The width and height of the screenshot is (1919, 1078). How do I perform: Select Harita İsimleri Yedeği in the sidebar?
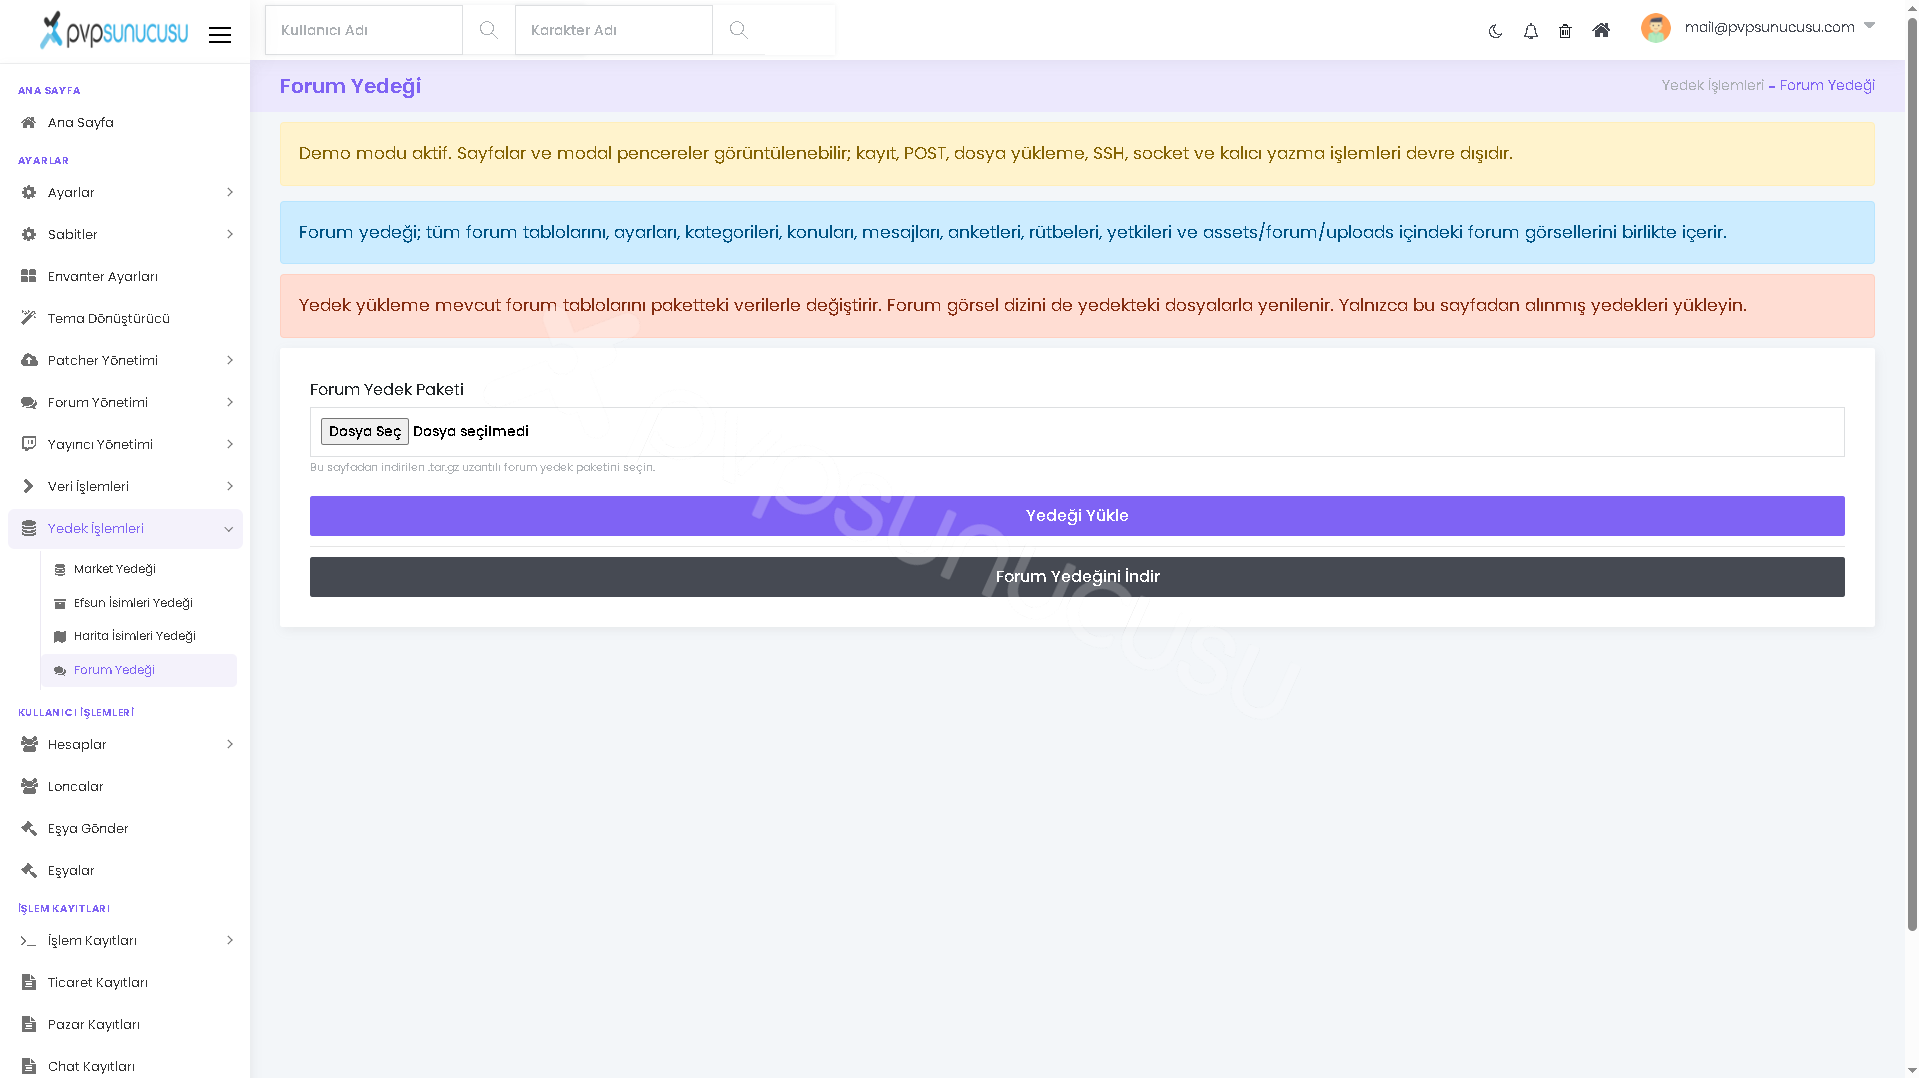[x=139, y=636]
